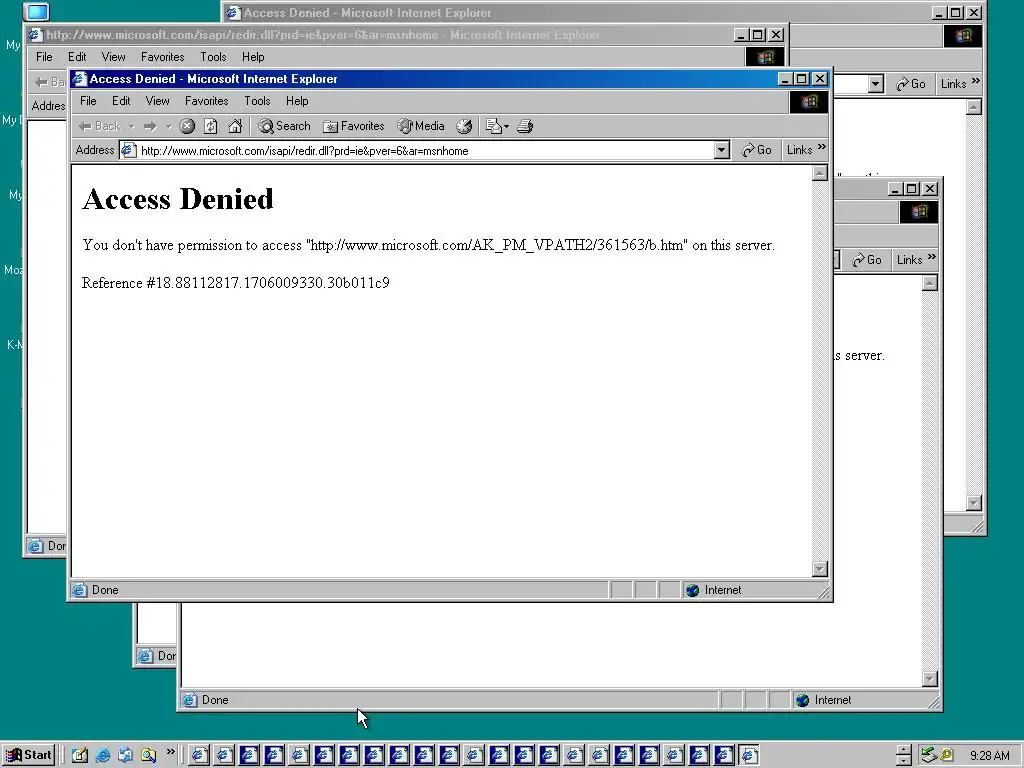Expand the quick launch overflow chevron
This screenshot has height=768, width=1024.
[x=170, y=752]
